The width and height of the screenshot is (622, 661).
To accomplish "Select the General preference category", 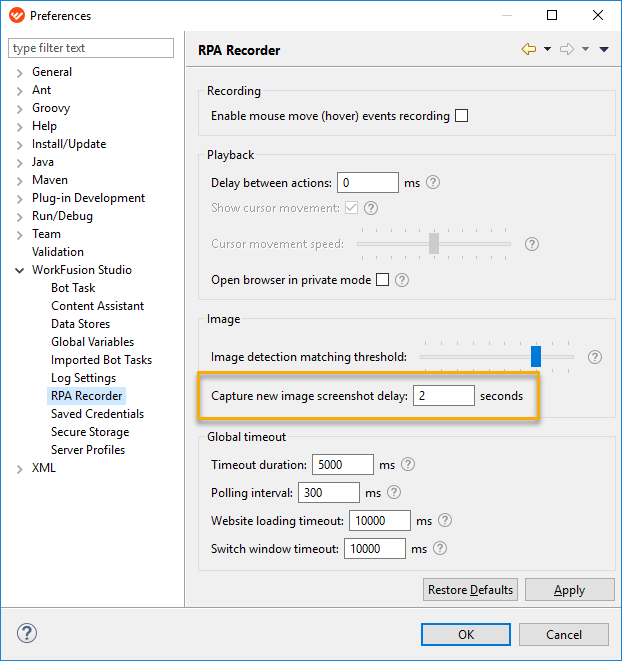I will point(52,72).
